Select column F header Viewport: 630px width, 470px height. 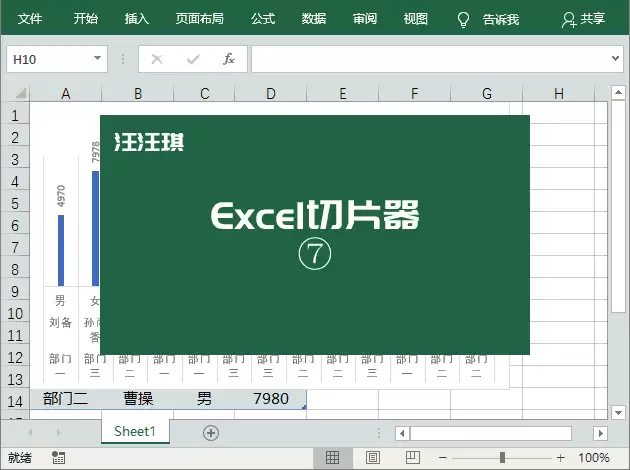(x=415, y=94)
